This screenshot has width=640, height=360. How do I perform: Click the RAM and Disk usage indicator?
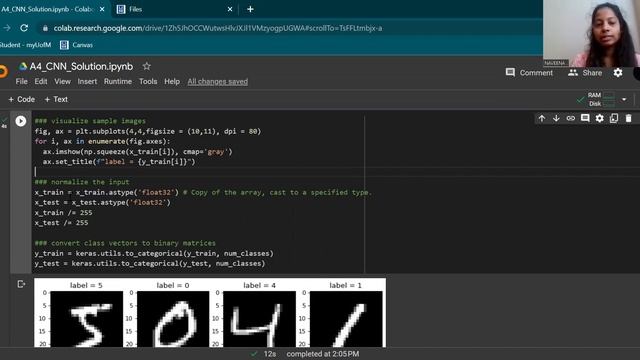[x=601, y=99]
